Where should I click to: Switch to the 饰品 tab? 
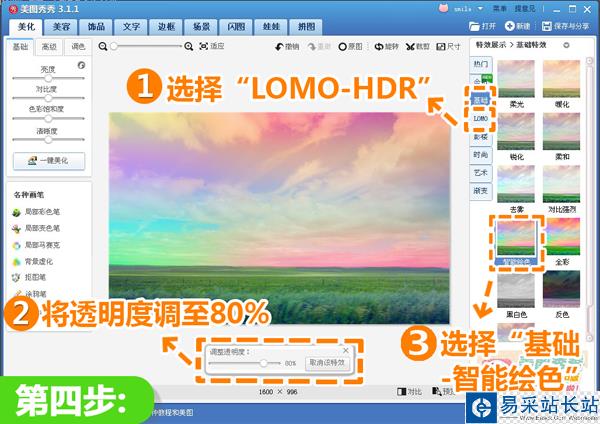click(x=96, y=27)
